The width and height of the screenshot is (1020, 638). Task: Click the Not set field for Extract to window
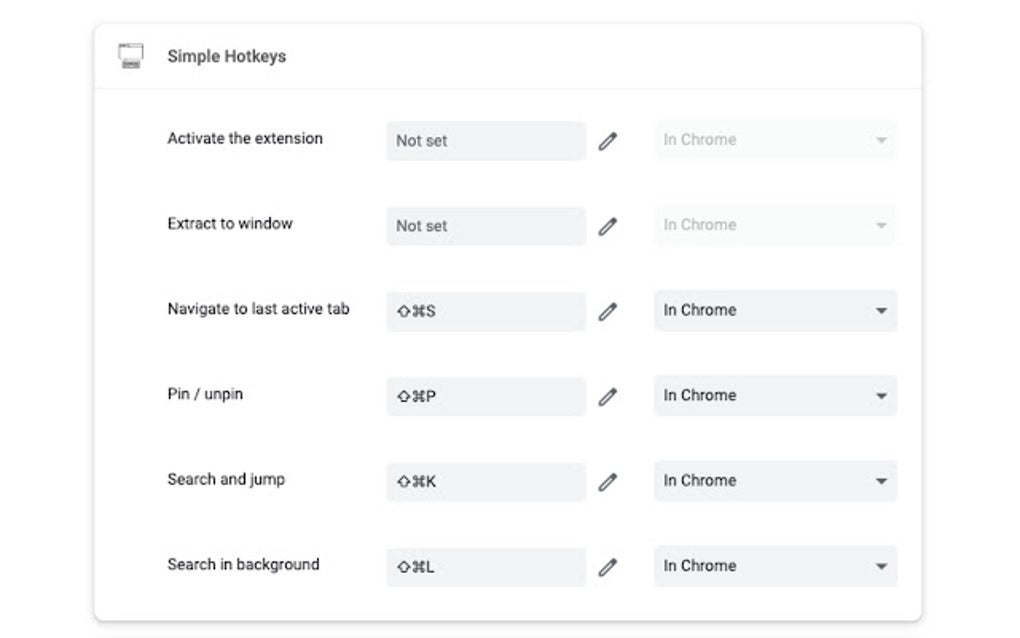coord(486,226)
